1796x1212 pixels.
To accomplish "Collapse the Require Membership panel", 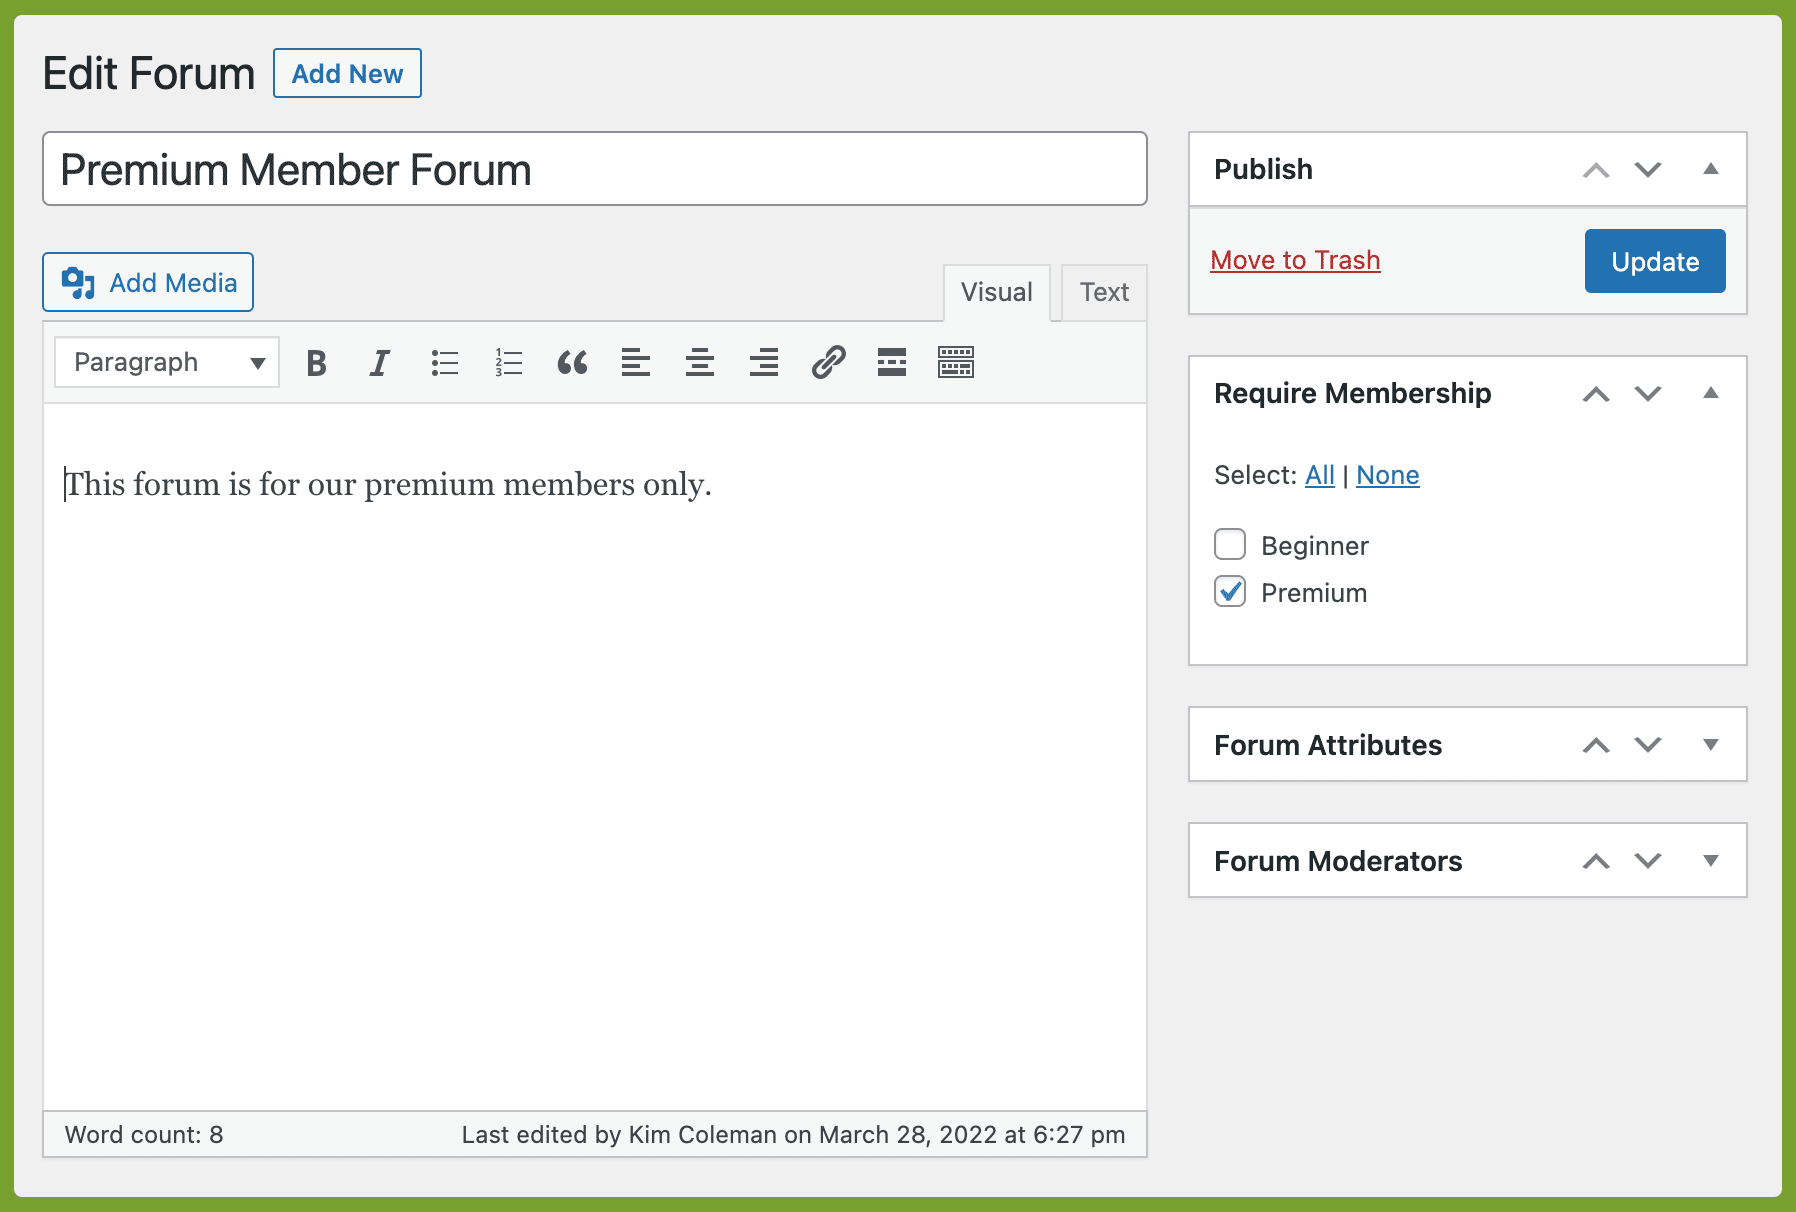I will coord(1711,393).
